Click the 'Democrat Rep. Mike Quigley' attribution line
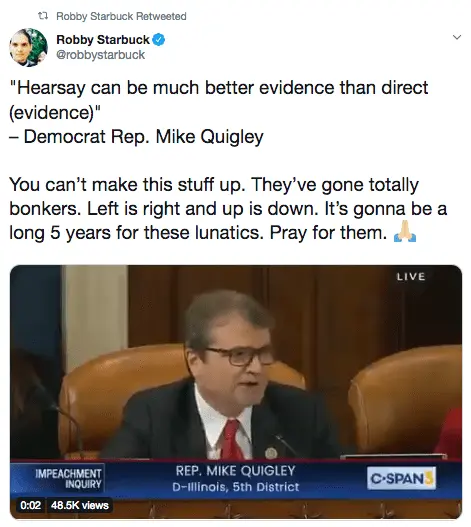Screen dimensions: 471x527 tap(136, 137)
